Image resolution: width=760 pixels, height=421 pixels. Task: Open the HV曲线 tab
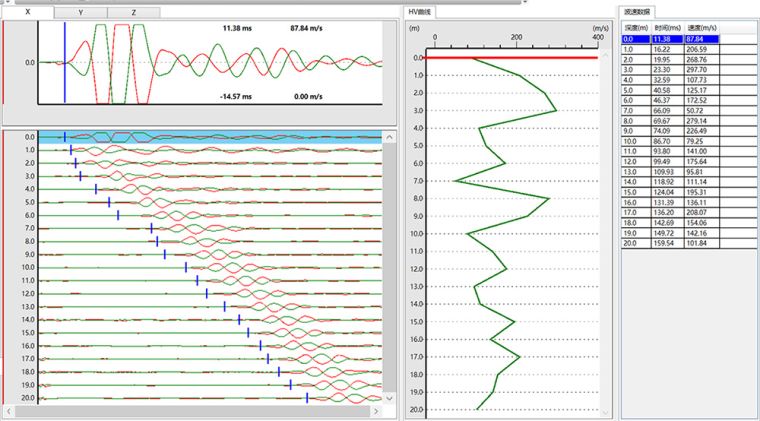pyautogui.click(x=421, y=11)
